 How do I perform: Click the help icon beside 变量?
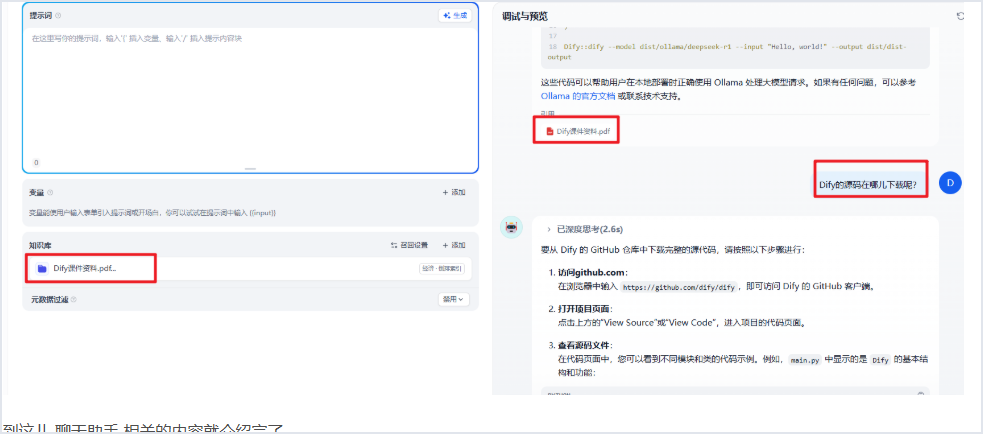click(50, 193)
